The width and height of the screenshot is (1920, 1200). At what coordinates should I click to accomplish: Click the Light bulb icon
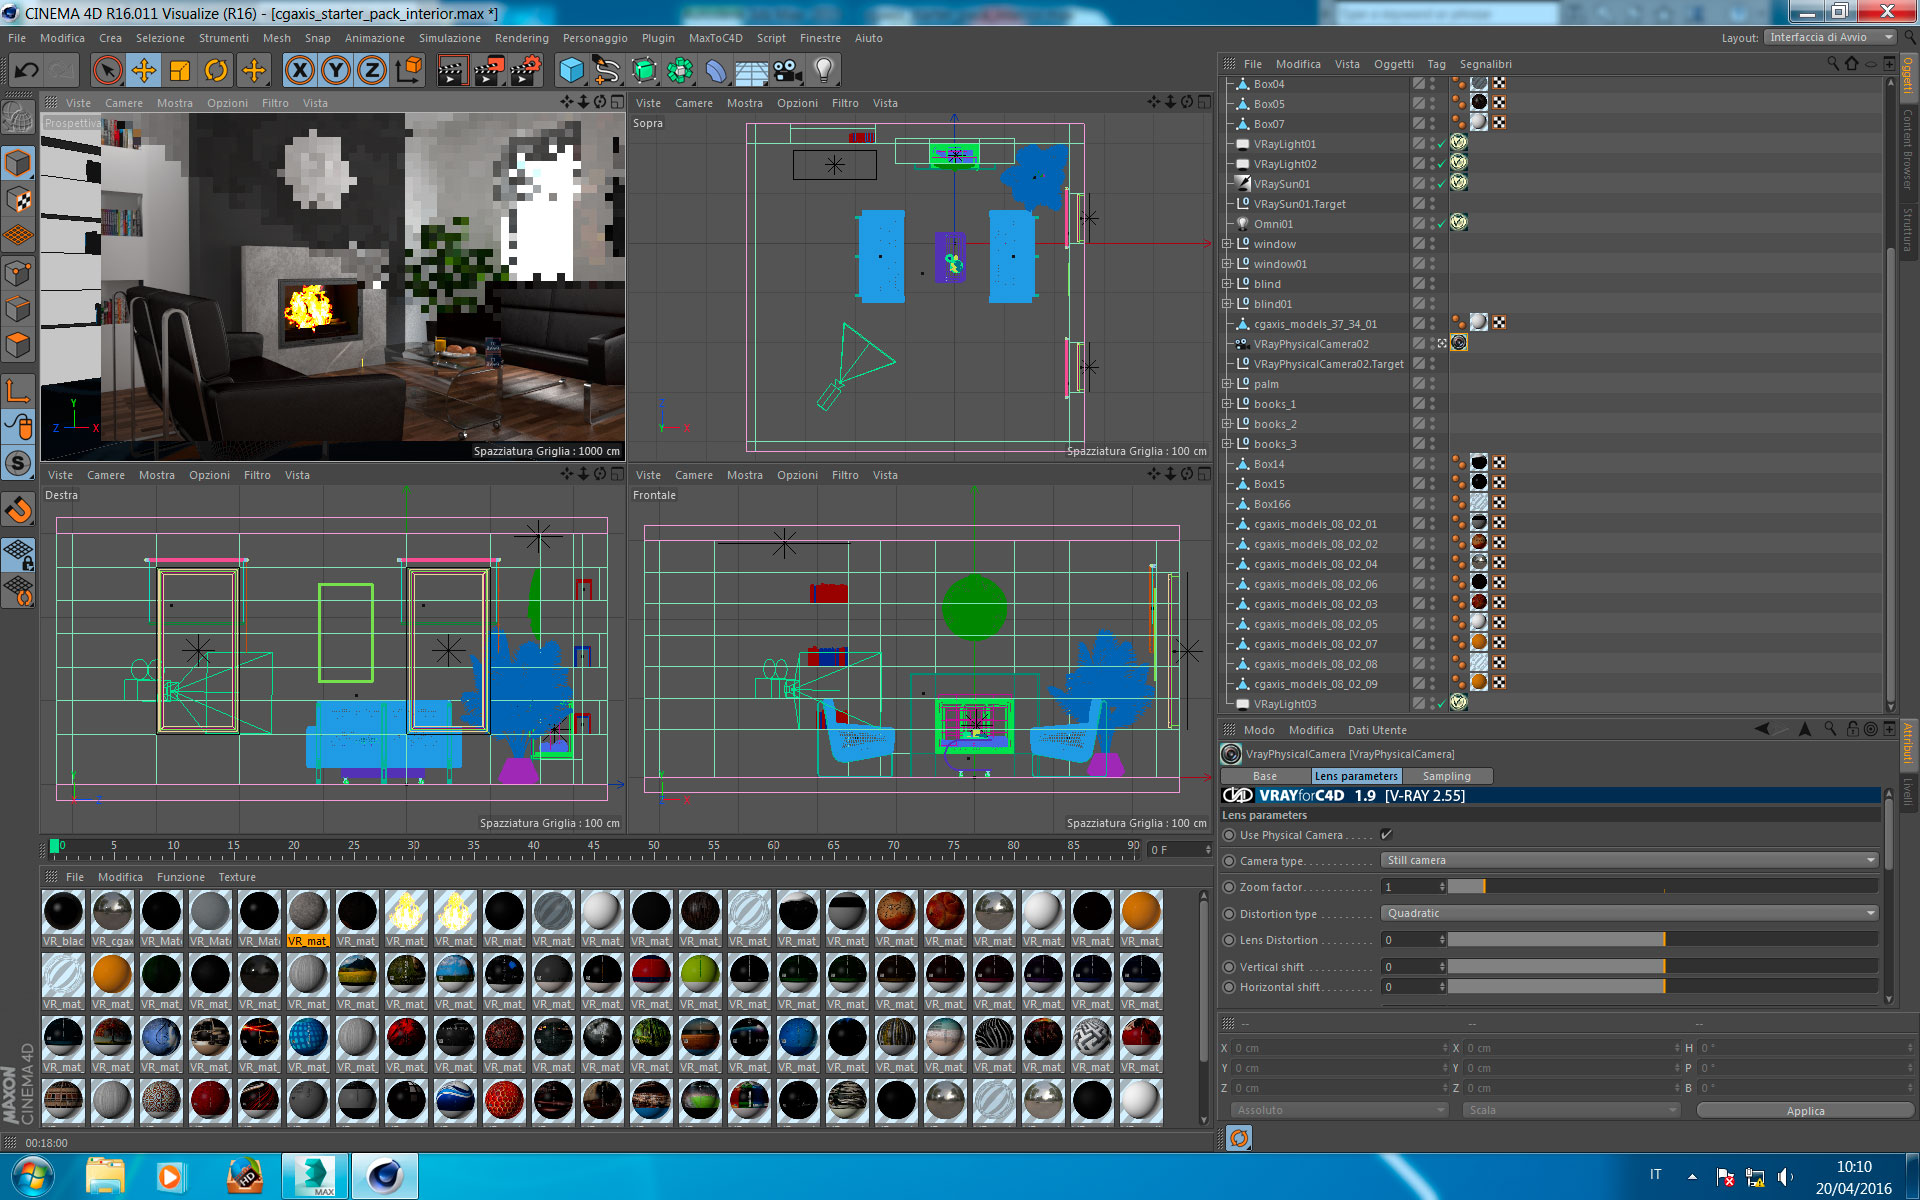(823, 70)
